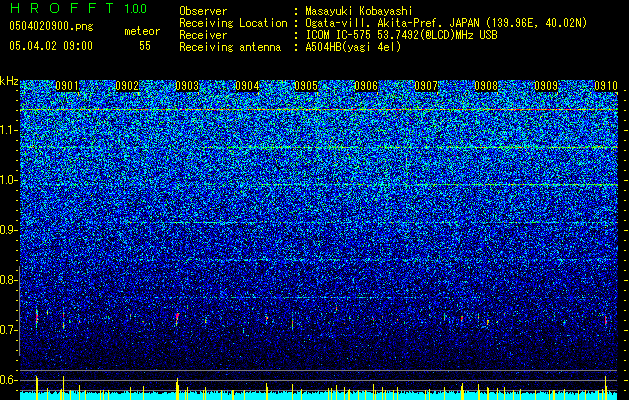Click the 0907 time marker
The image size is (629, 400).
[426, 86]
